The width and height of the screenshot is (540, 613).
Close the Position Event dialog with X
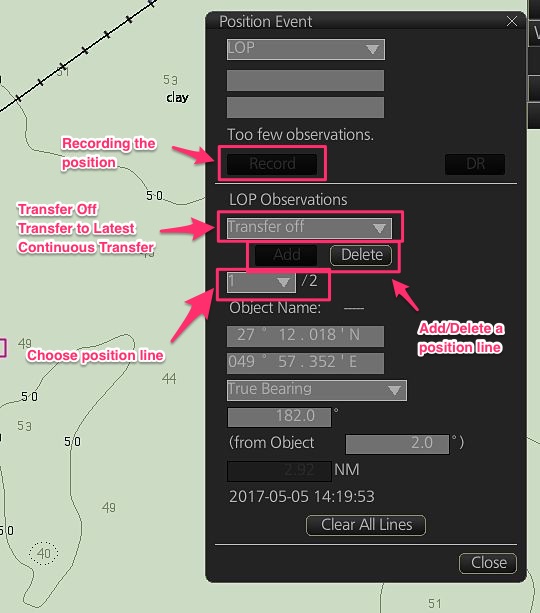[511, 21]
